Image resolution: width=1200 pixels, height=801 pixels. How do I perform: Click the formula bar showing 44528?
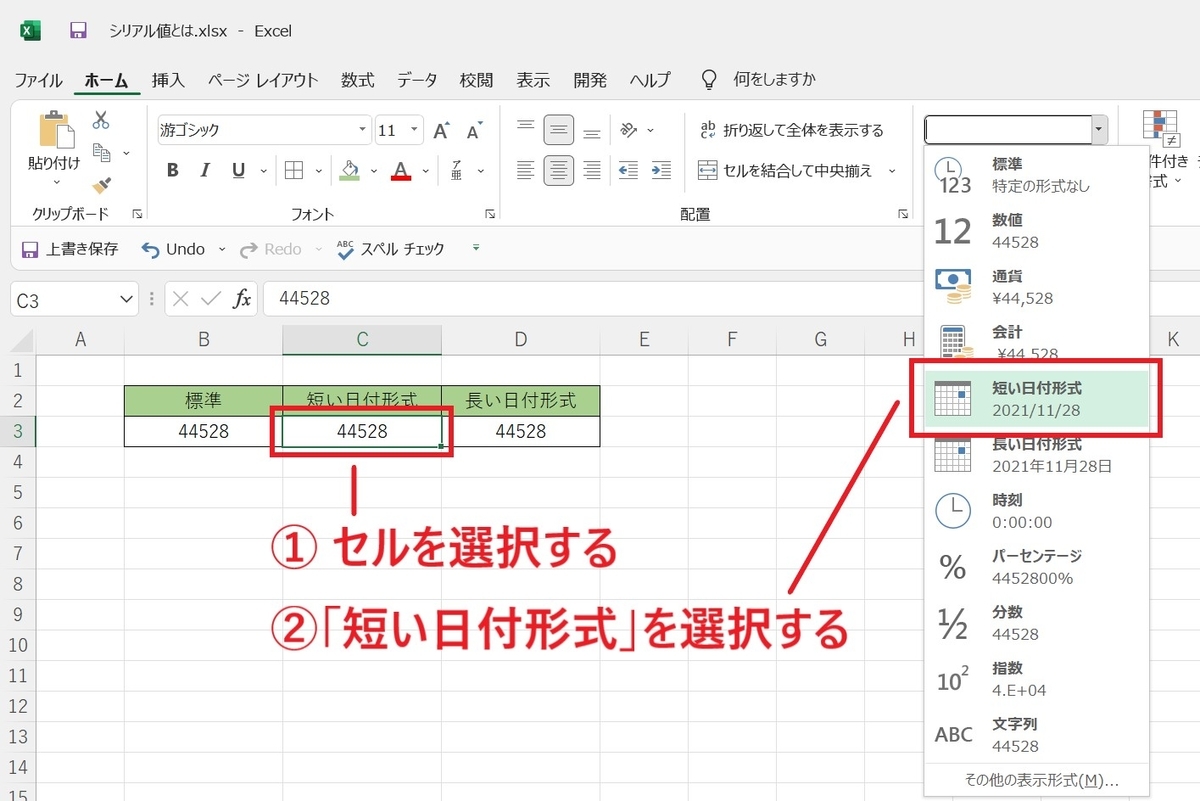point(590,299)
